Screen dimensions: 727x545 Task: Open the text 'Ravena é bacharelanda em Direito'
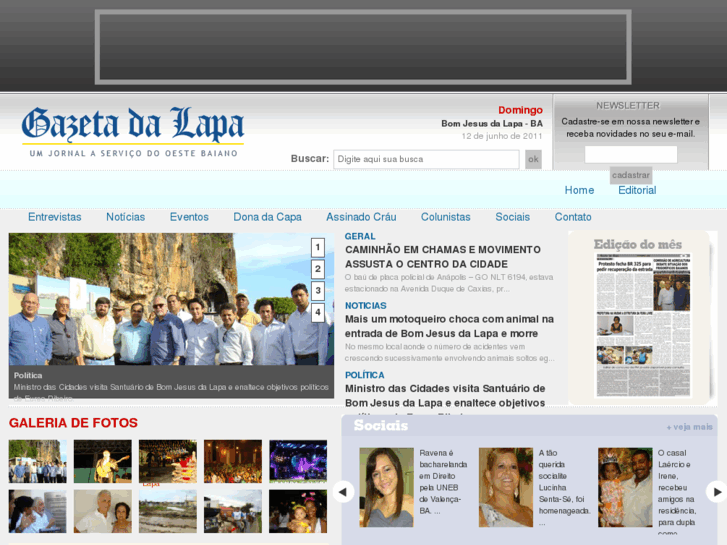pos(443,481)
